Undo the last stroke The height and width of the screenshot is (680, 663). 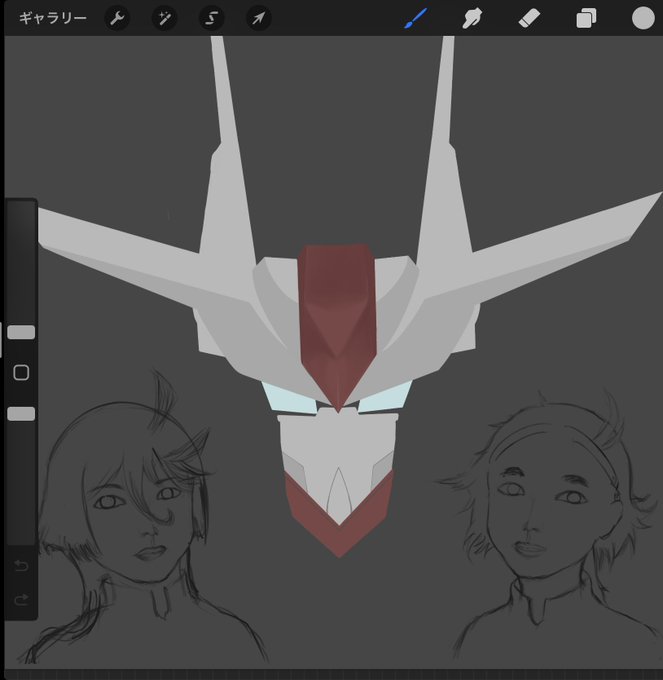click(21, 565)
